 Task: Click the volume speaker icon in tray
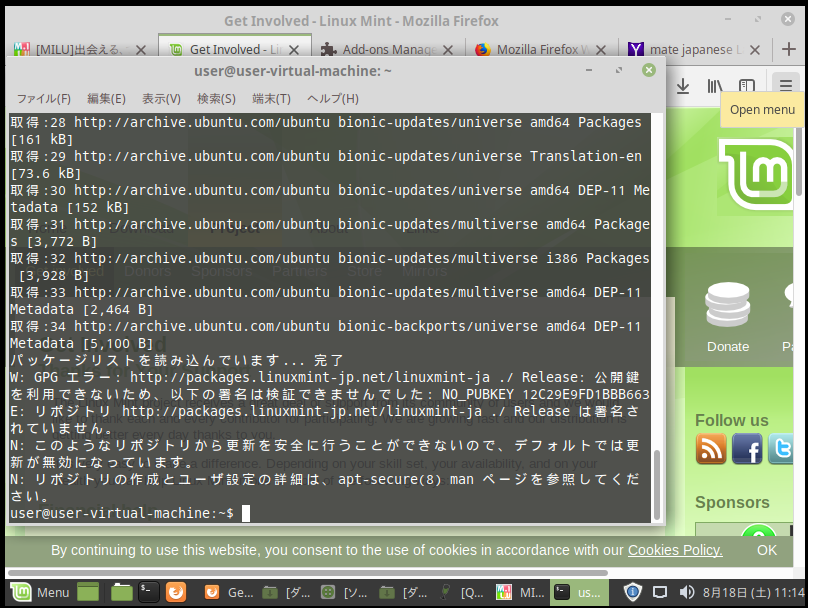[x=688, y=592]
